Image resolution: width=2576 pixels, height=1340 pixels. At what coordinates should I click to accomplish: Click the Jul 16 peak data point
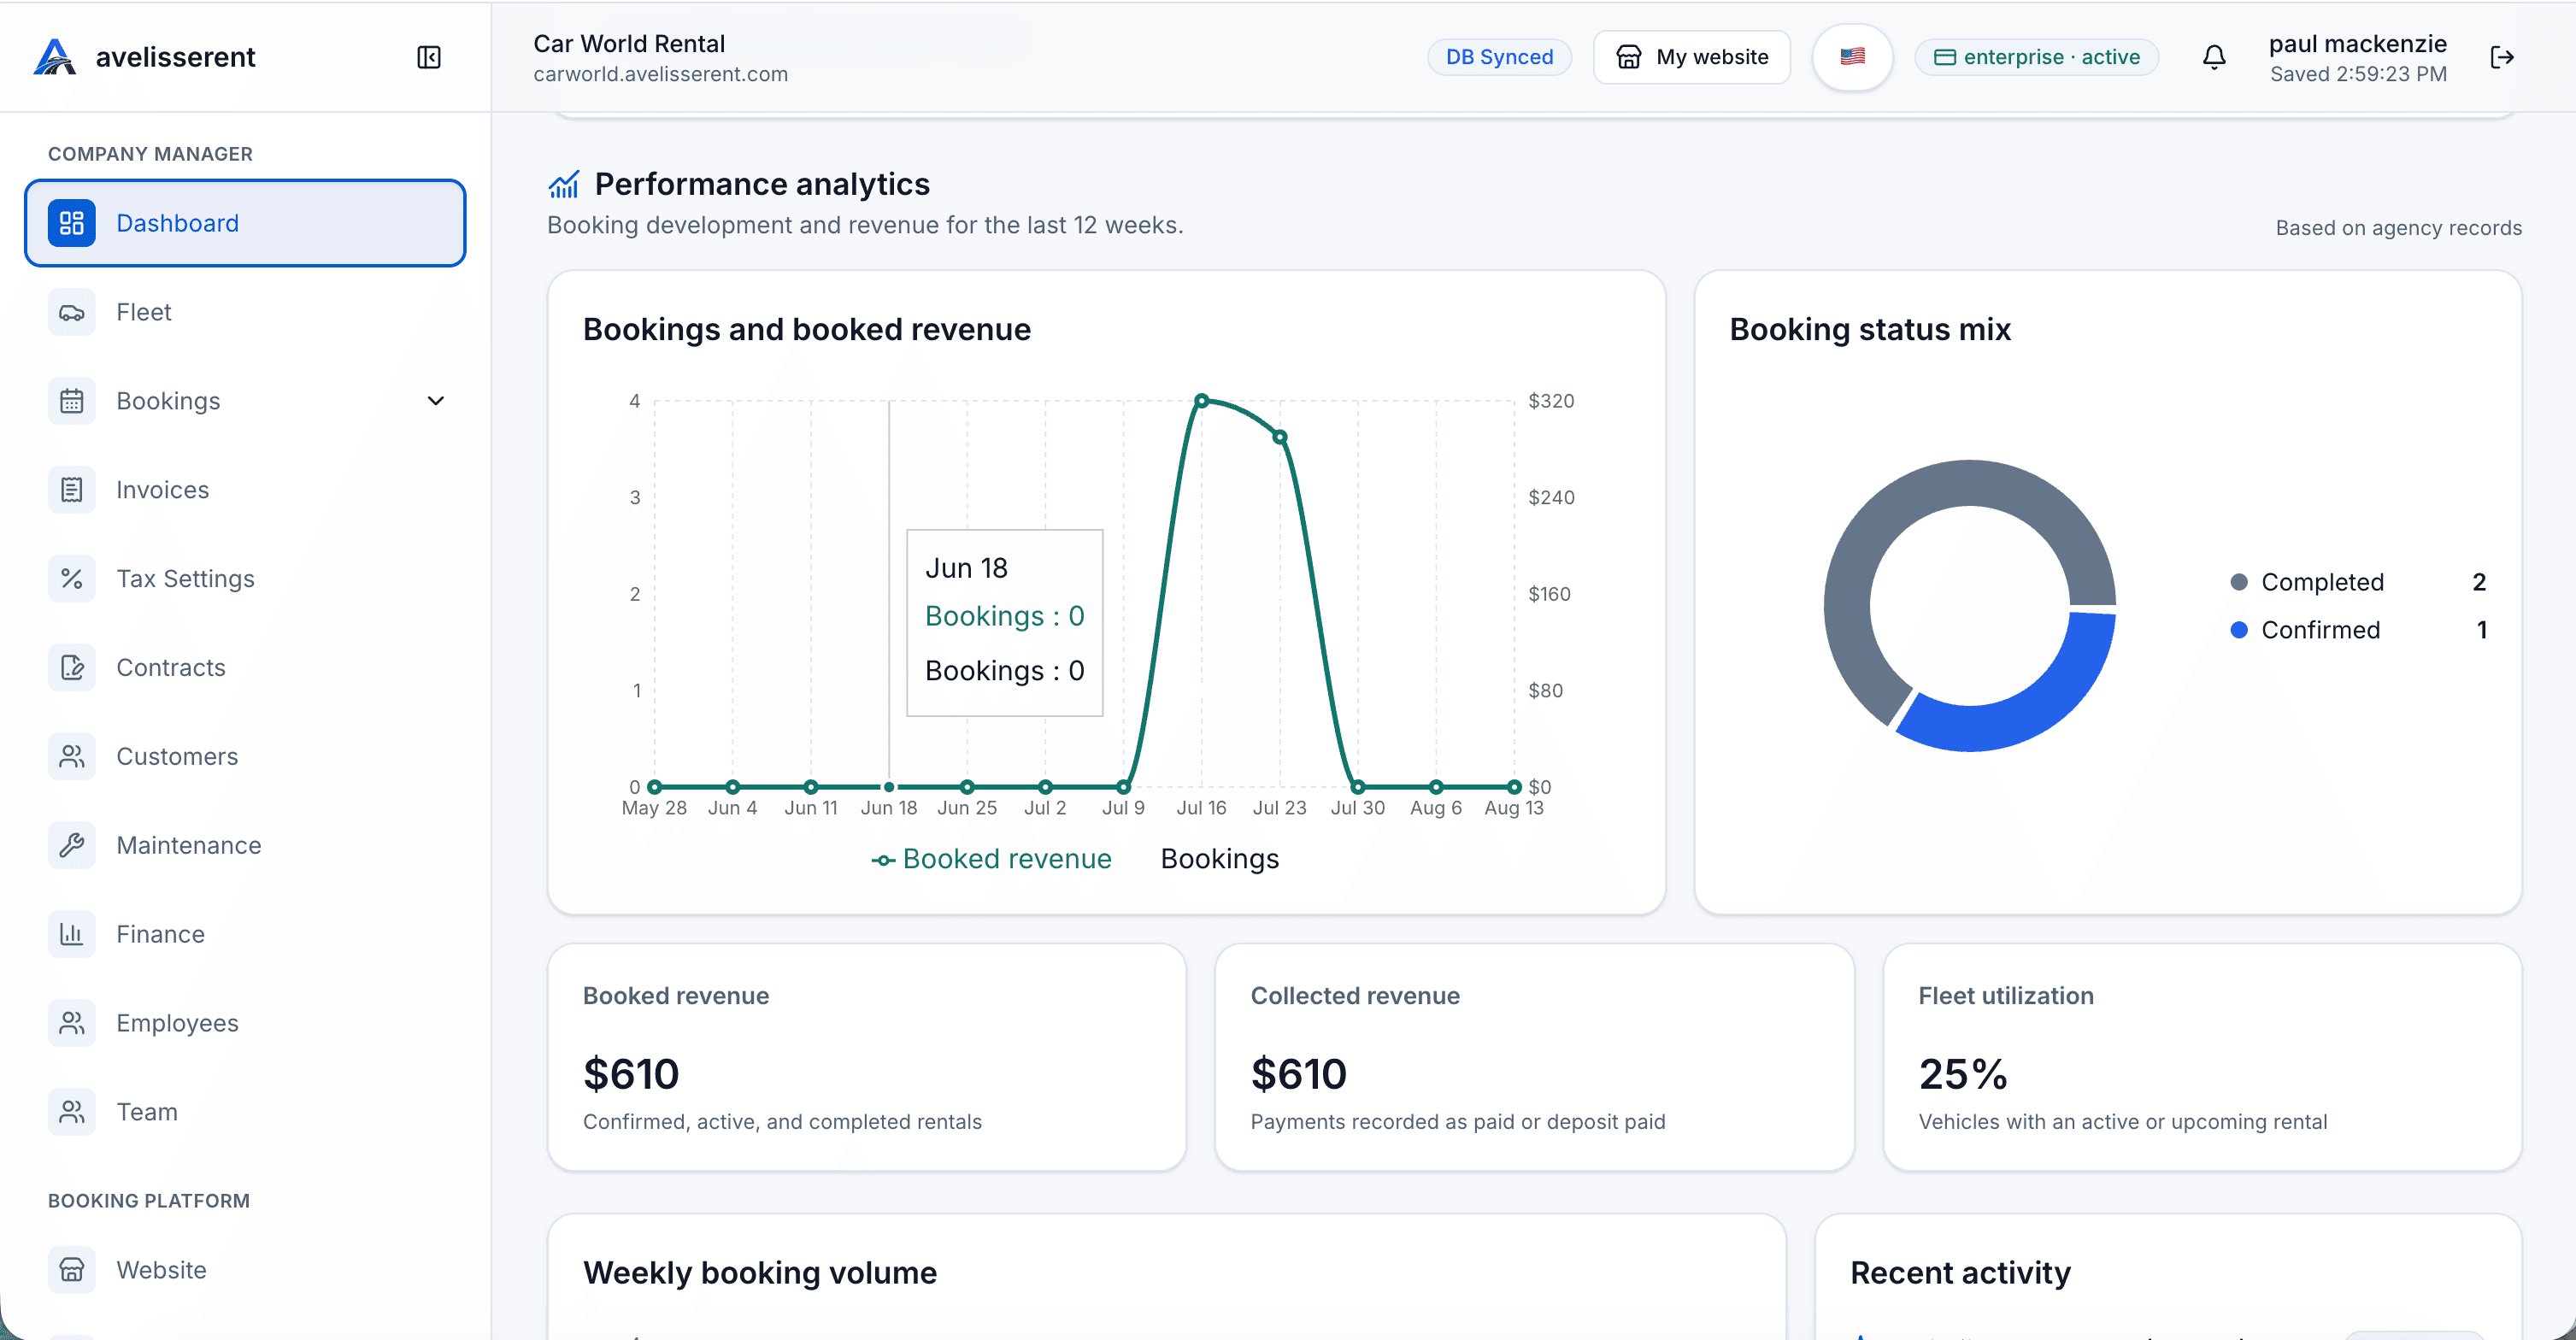pyautogui.click(x=1201, y=401)
